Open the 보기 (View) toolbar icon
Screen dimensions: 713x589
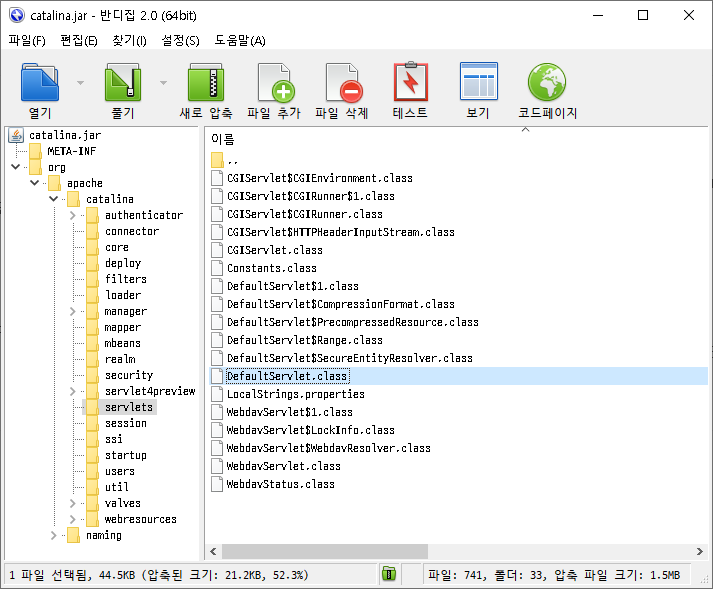pyautogui.click(x=479, y=81)
